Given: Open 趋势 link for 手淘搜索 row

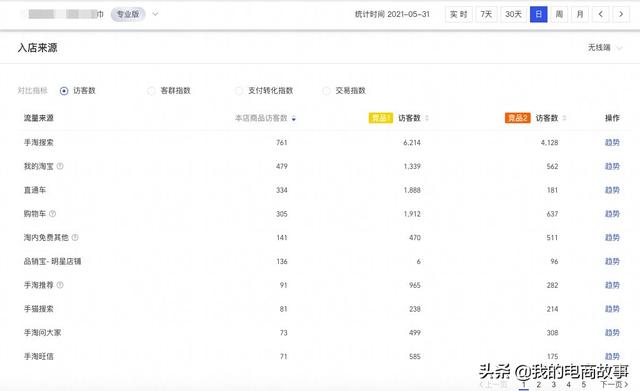Looking at the screenshot, I should 612,142.
